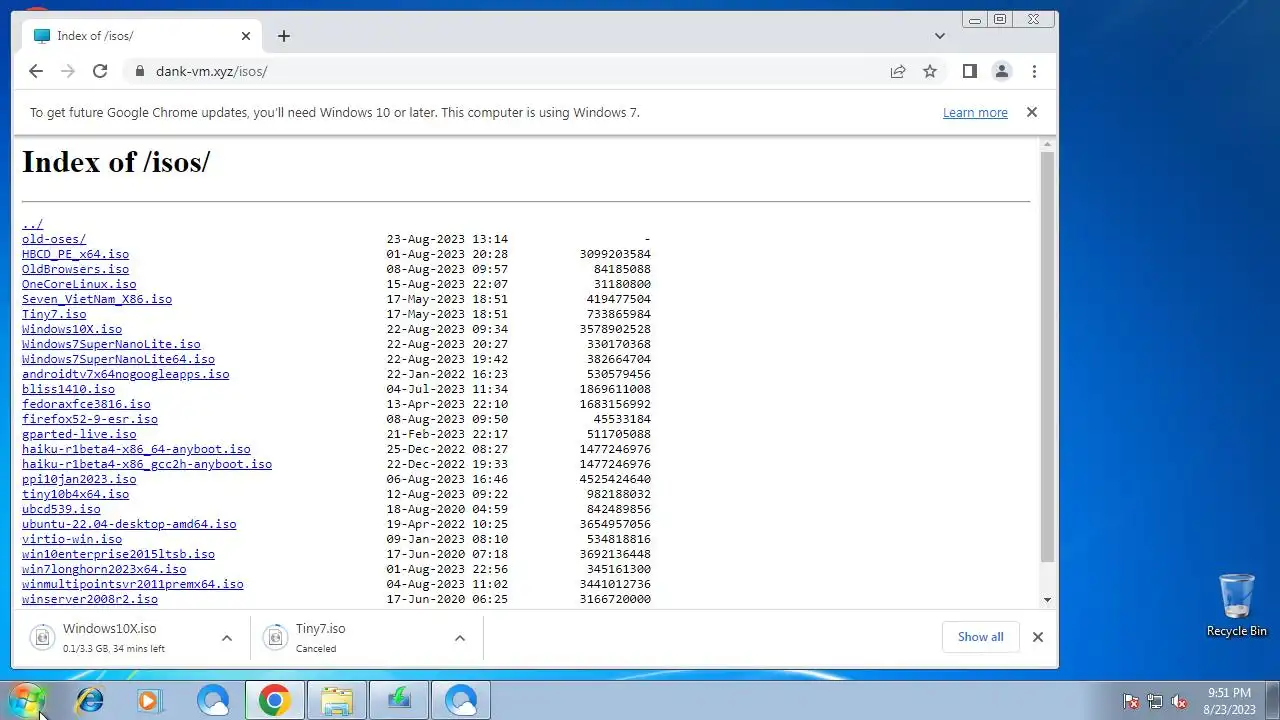Download tiny10b4x64.iso
This screenshot has height=720, width=1280.
coord(76,494)
